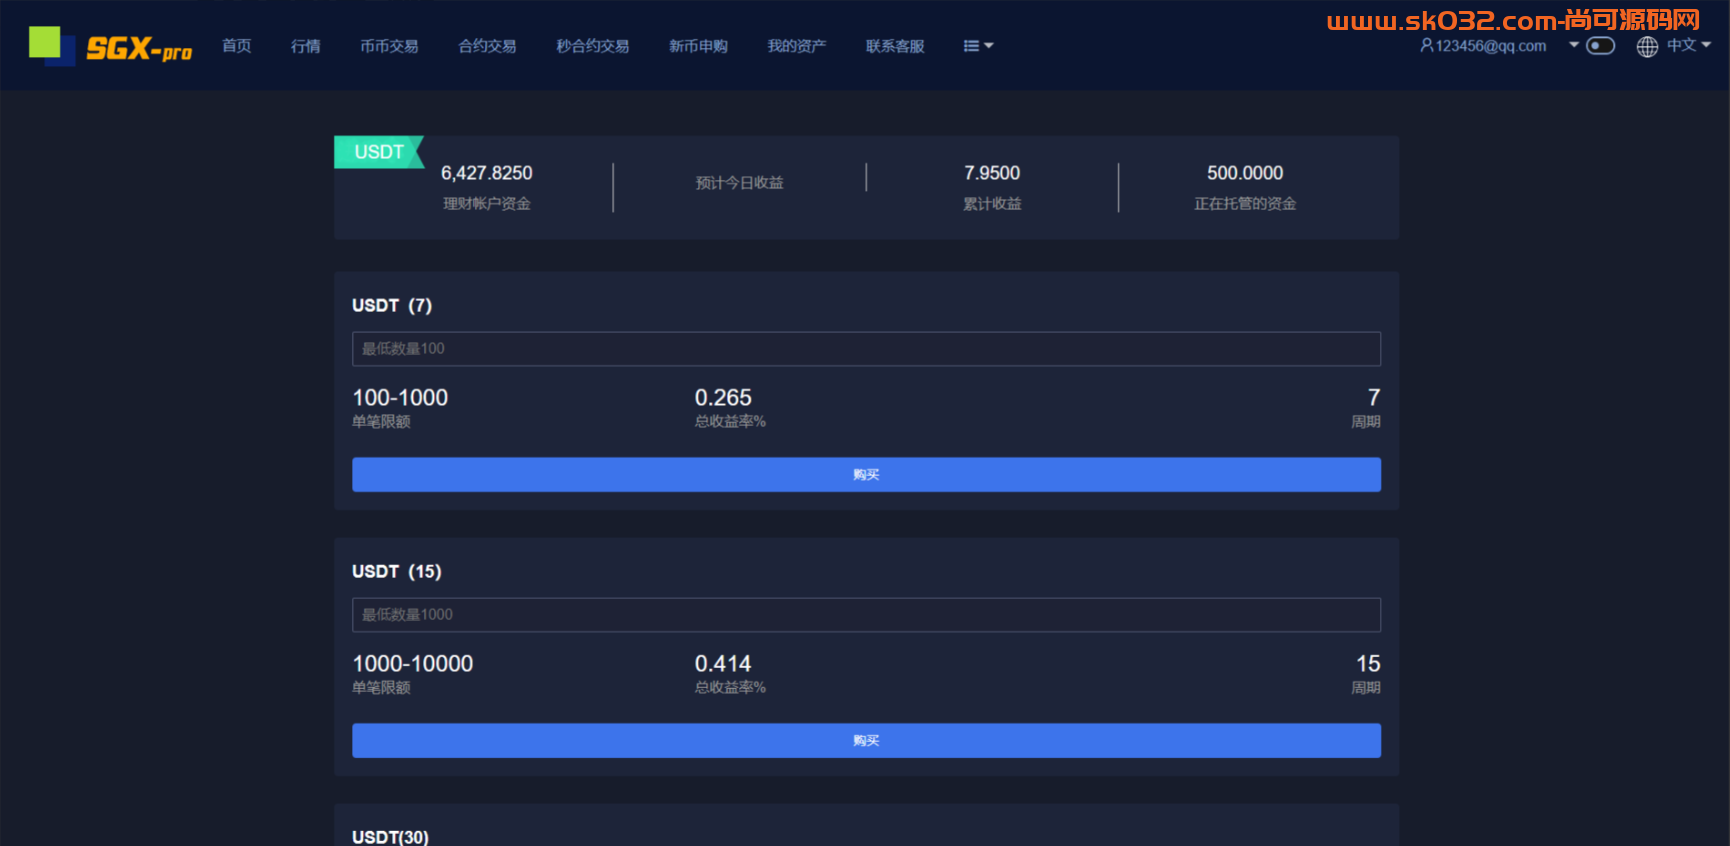
Task: Click the 6,427.8250 account balance value
Action: (x=487, y=173)
